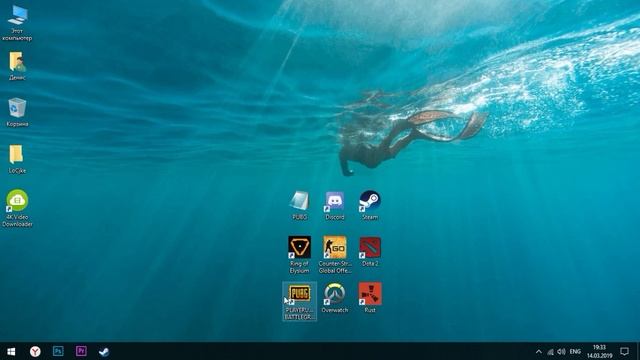Select the PLAYERUNKNOWN'S BATTLEGROUNDS shortcut
This screenshot has height=360, width=640.
click(300, 301)
